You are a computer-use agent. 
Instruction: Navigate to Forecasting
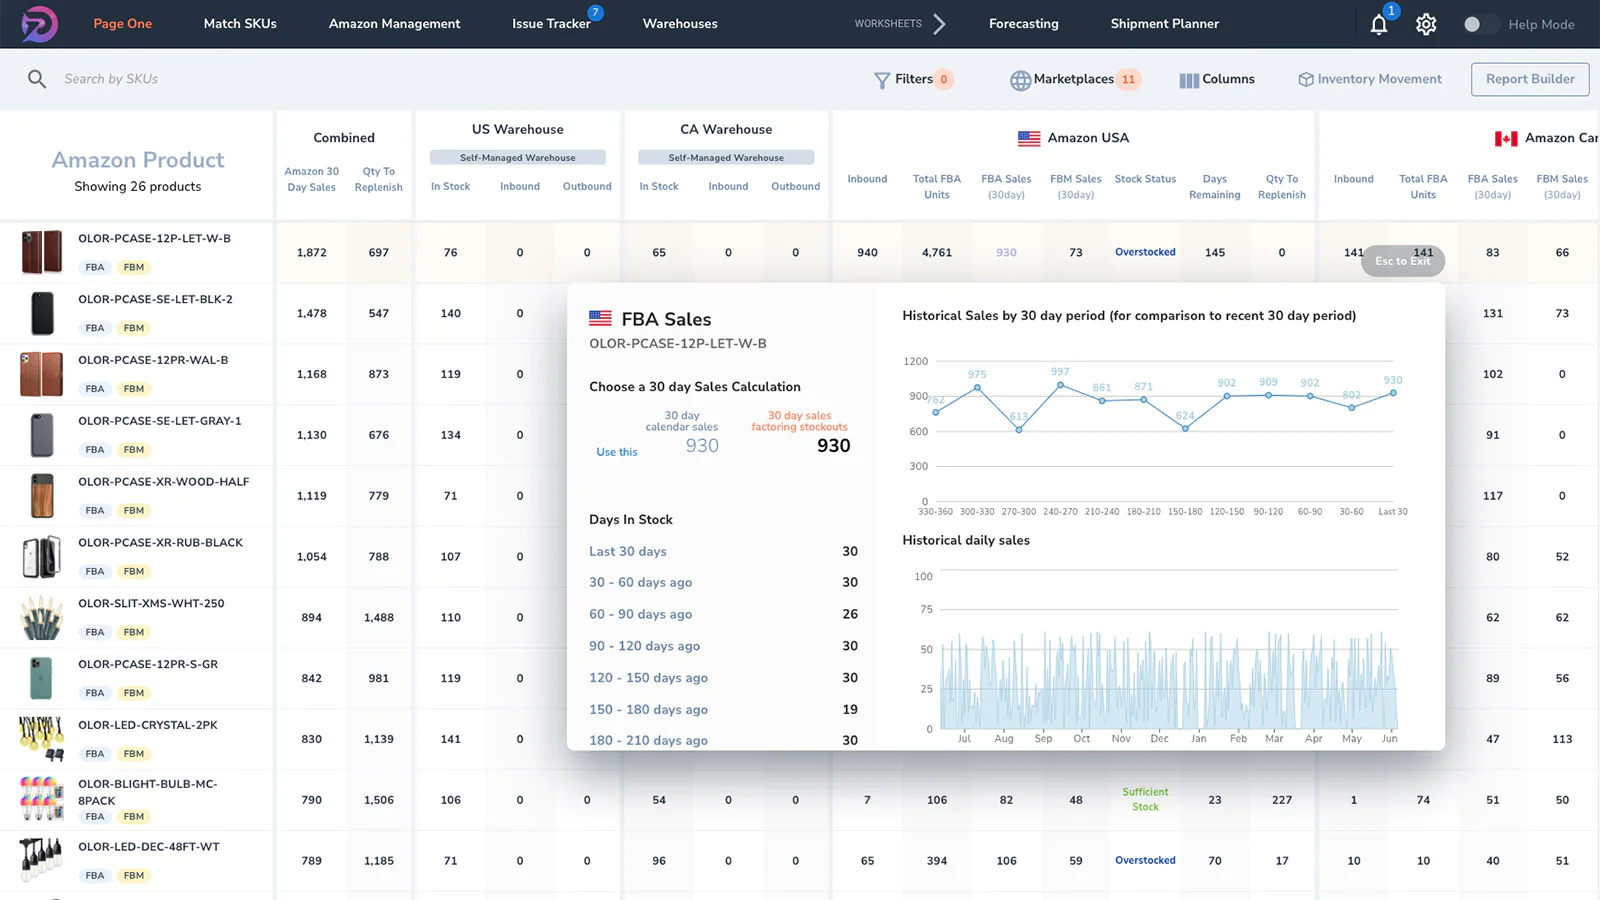(x=1023, y=23)
